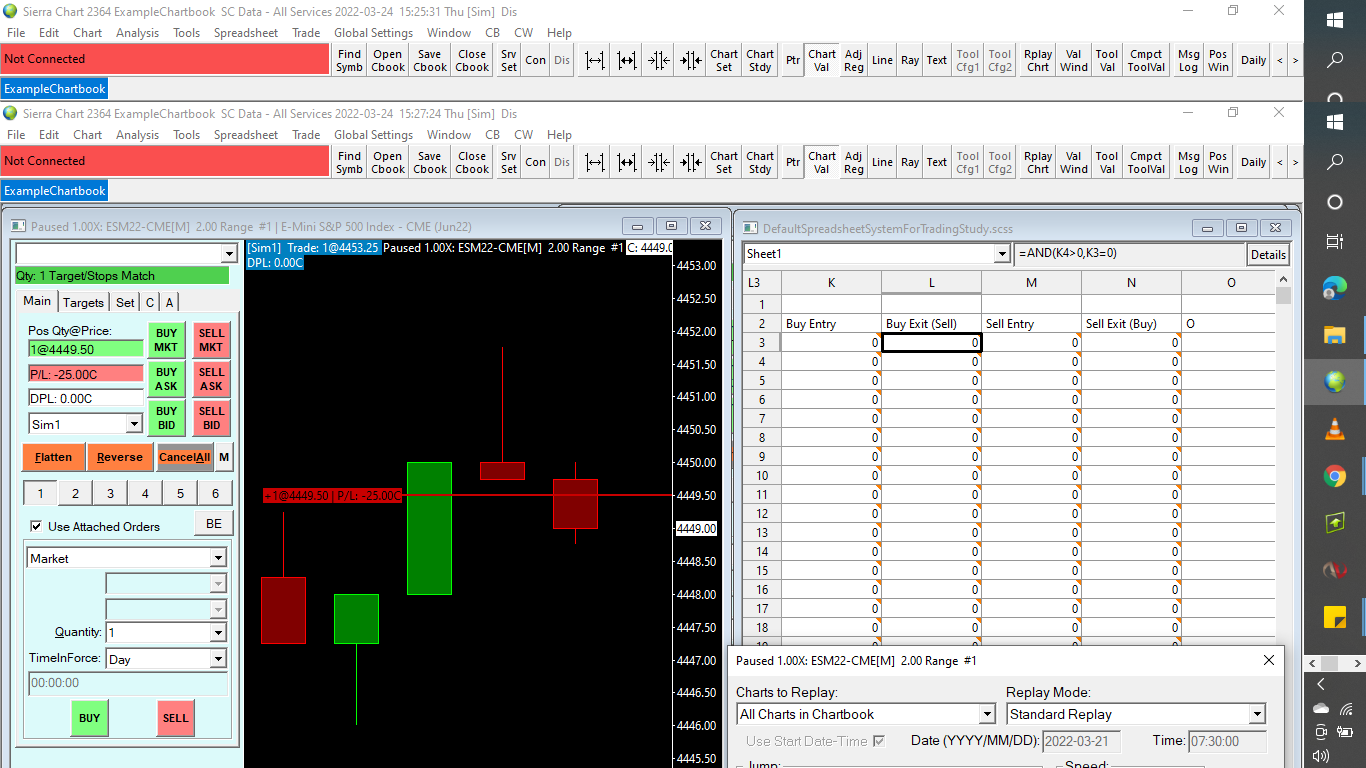Click the Details button beside the formula box
Viewport: 1366px width, 768px height.
point(1268,254)
